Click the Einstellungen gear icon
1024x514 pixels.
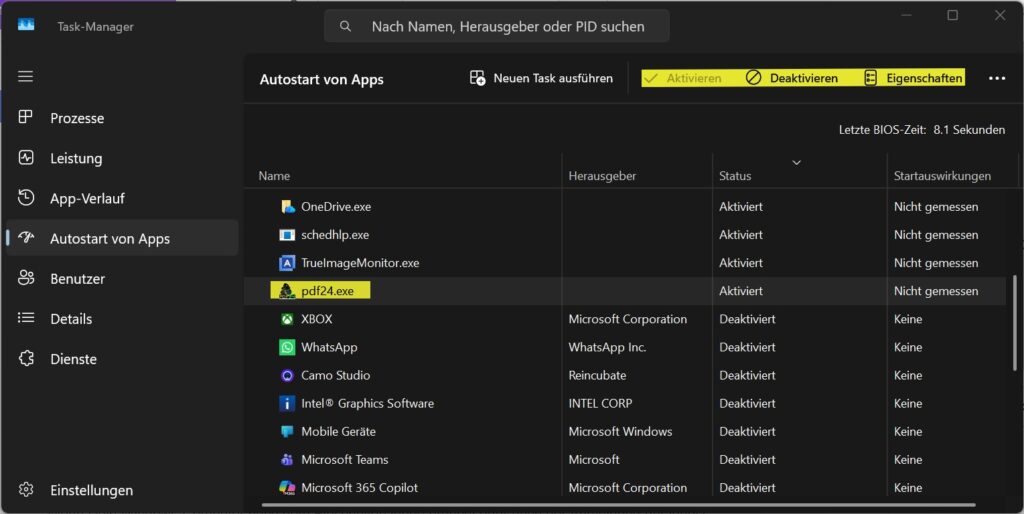[25, 489]
